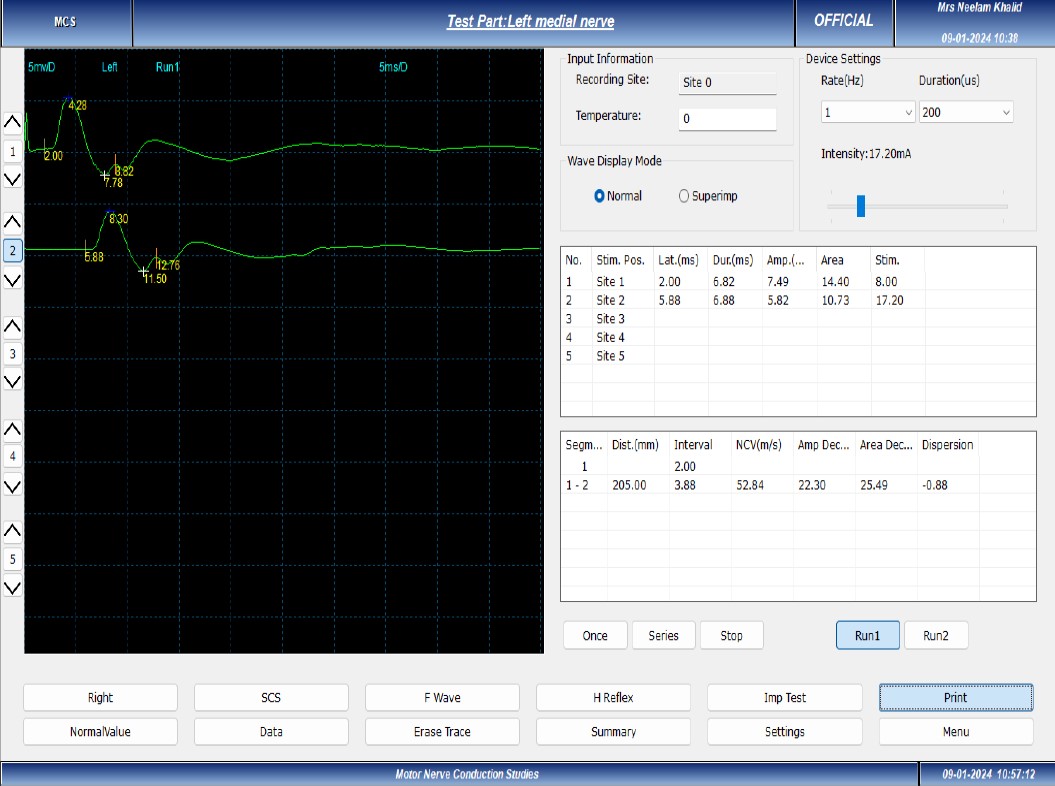Select trace channel 3 button
This screenshot has width=1055, height=786.
12,354
